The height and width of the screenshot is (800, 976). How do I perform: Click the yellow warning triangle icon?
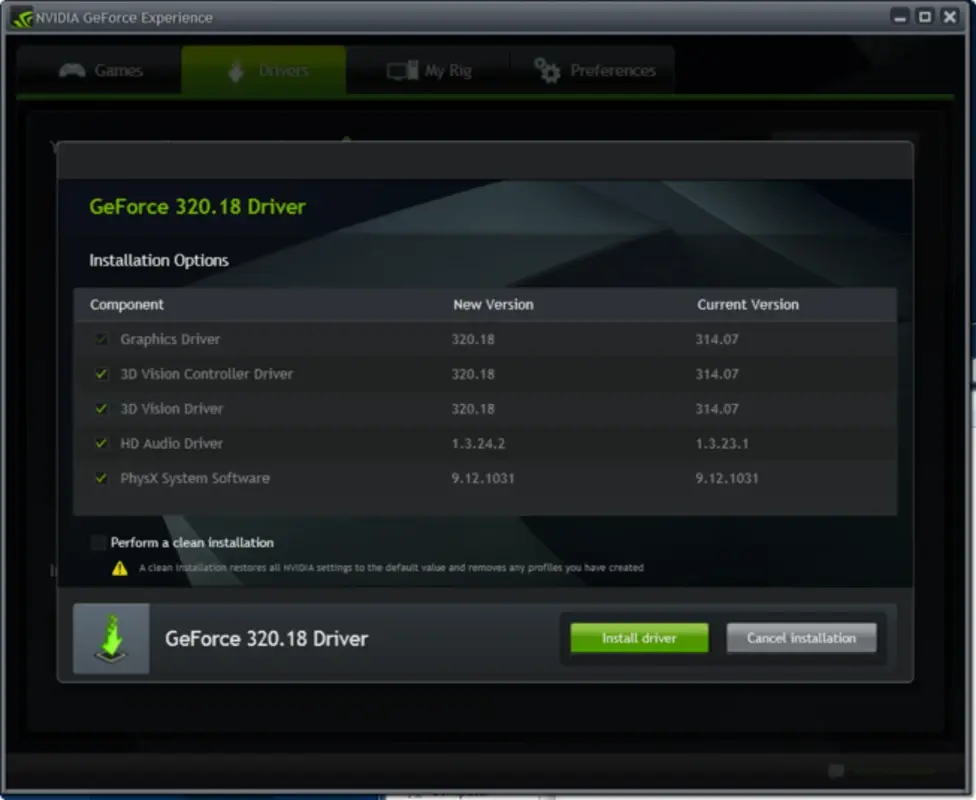(x=118, y=566)
